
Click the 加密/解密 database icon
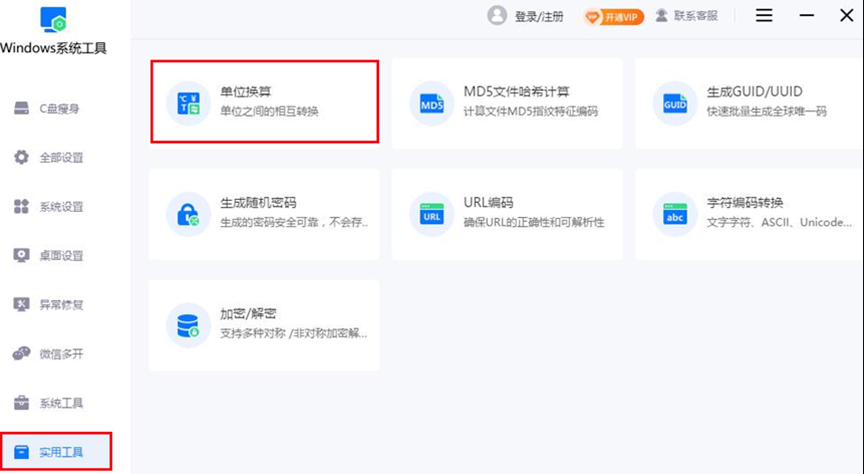[188, 325]
